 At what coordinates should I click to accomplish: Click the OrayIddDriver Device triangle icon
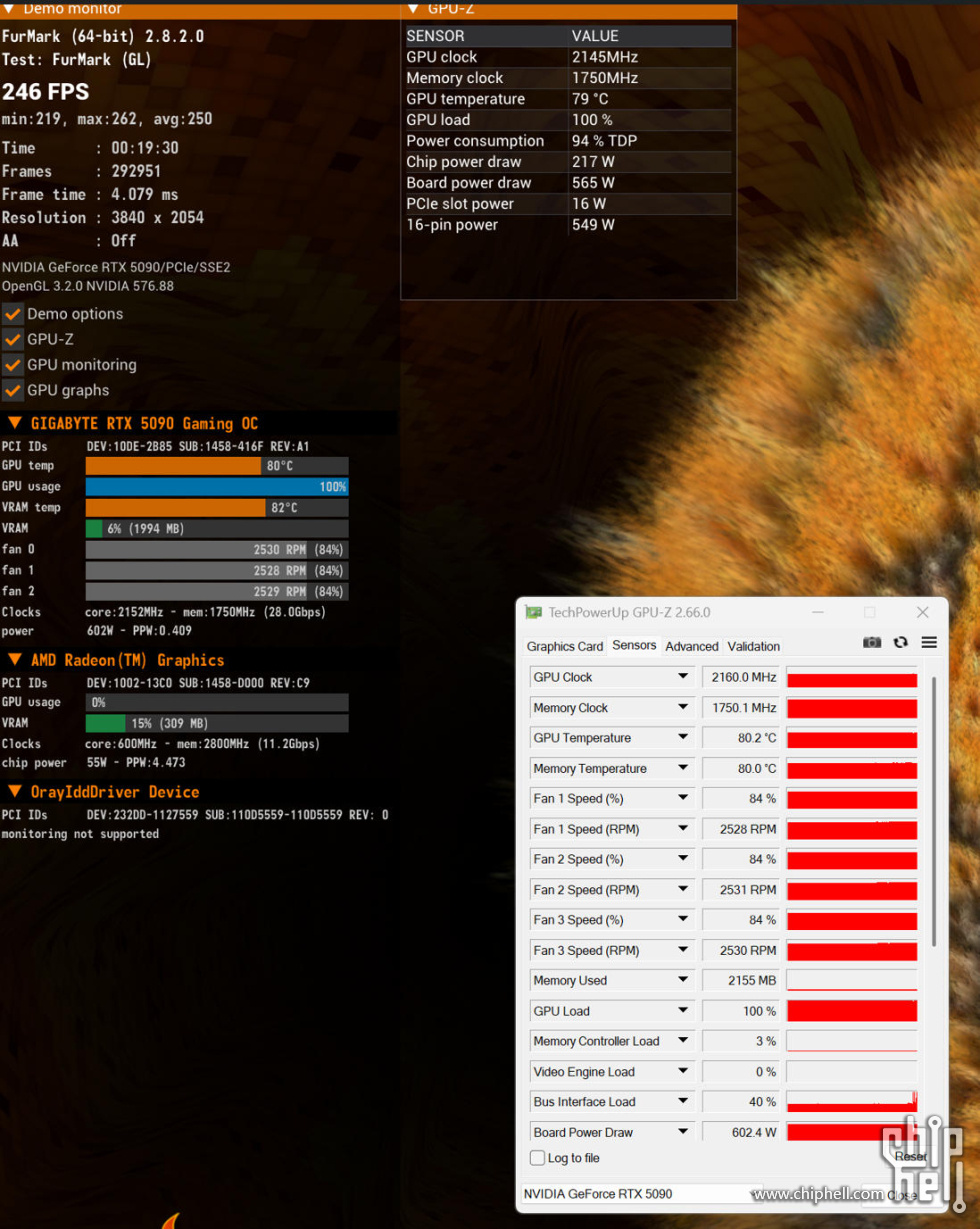(x=14, y=792)
